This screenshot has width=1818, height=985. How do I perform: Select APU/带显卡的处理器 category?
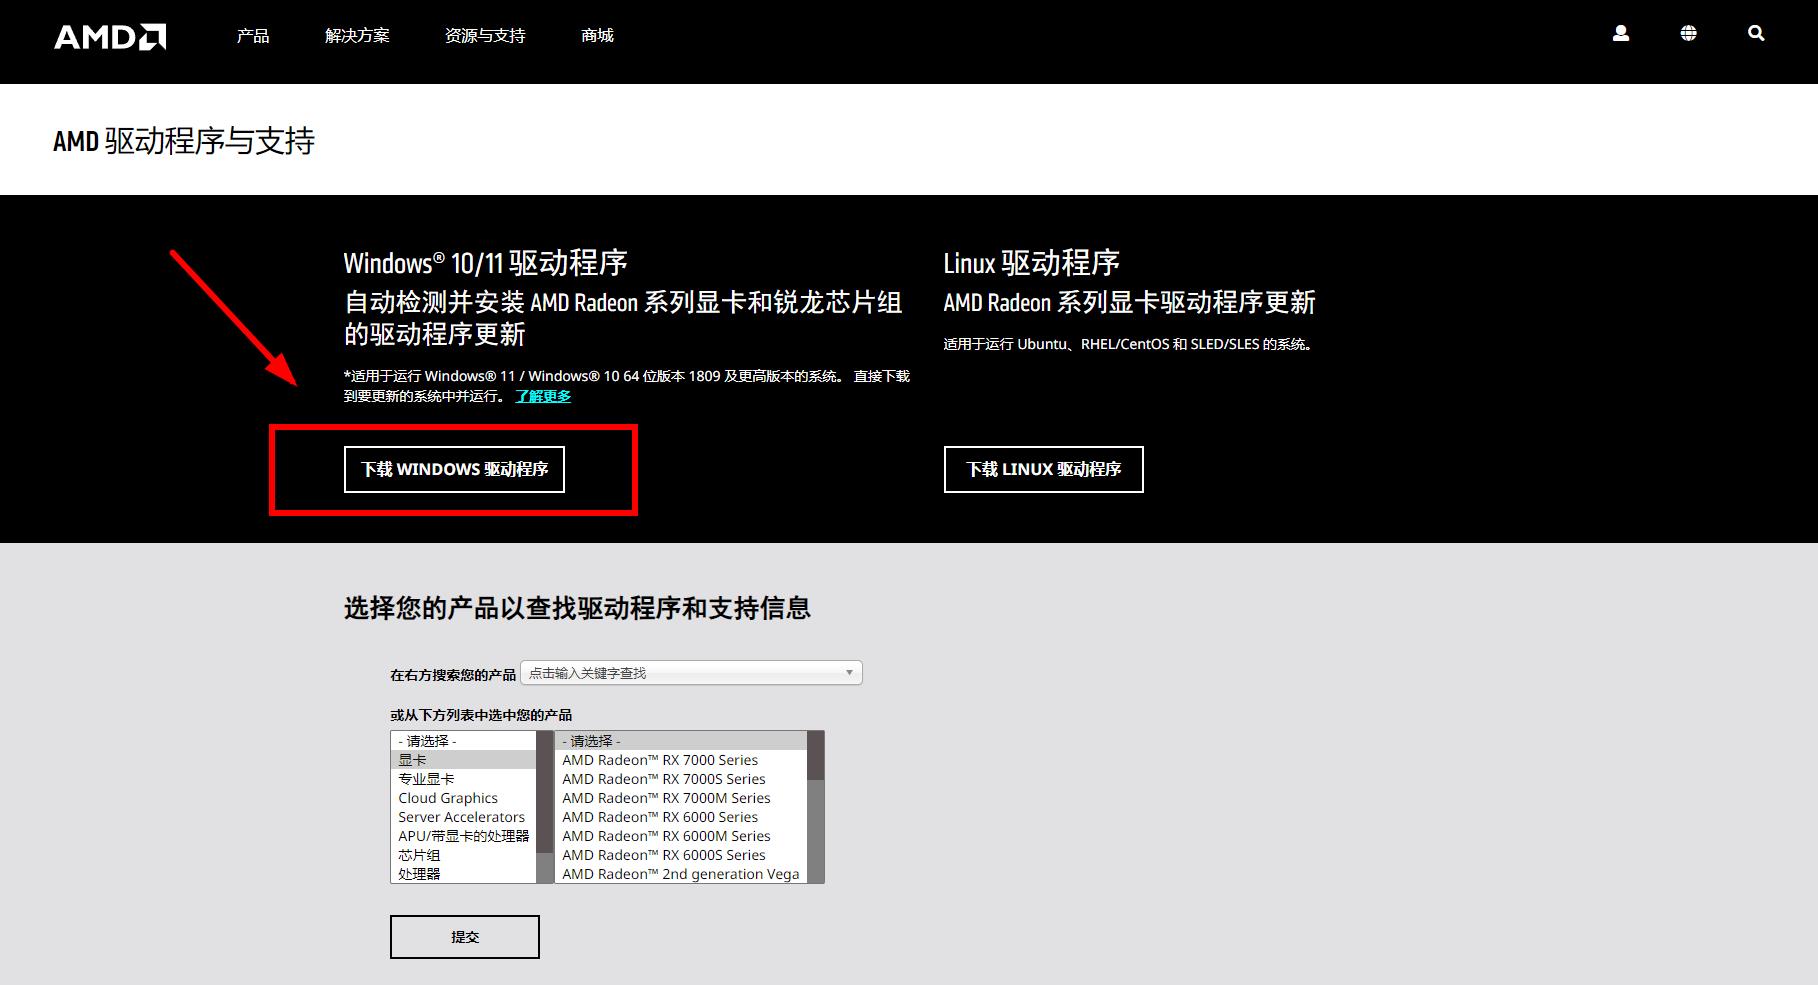pyautogui.click(x=463, y=836)
